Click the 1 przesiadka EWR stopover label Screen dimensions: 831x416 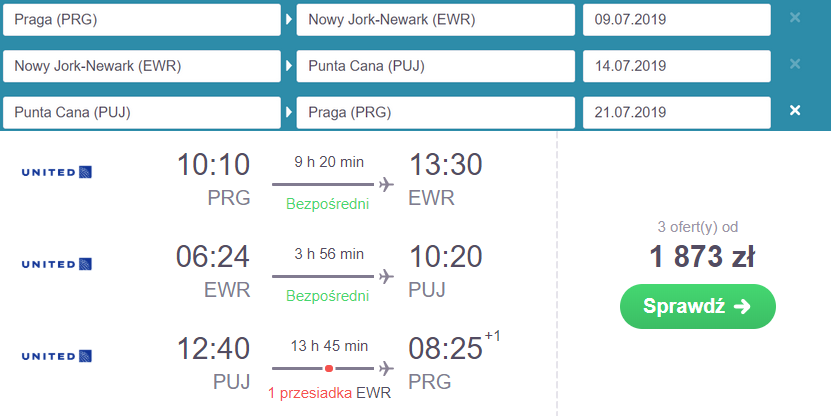tap(329, 391)
